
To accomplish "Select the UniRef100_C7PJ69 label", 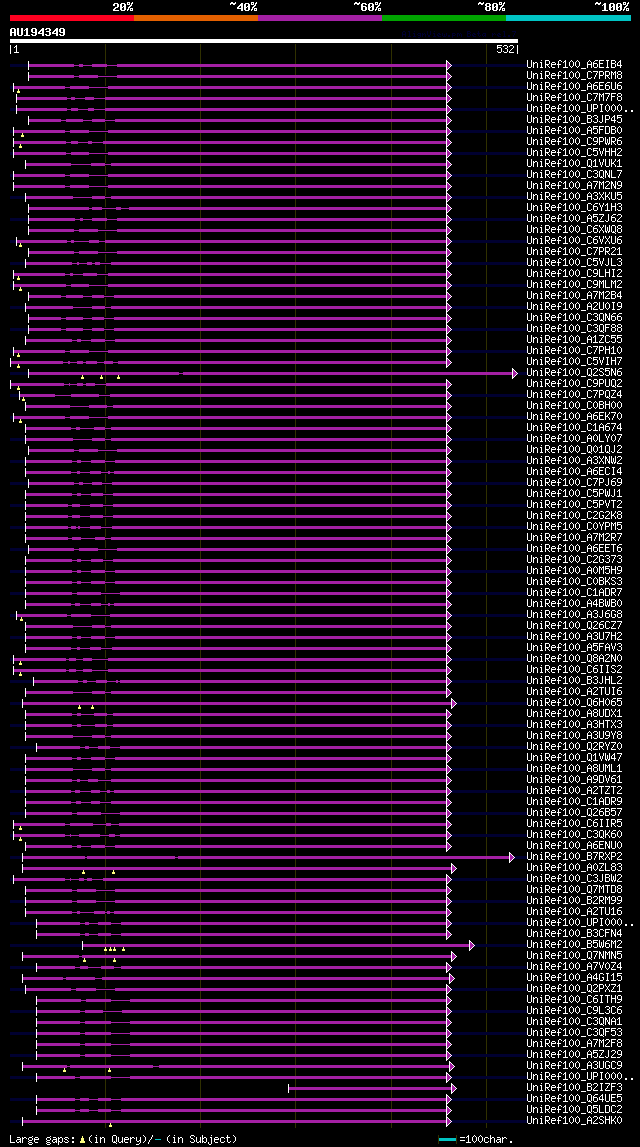I will pos(574,483).
